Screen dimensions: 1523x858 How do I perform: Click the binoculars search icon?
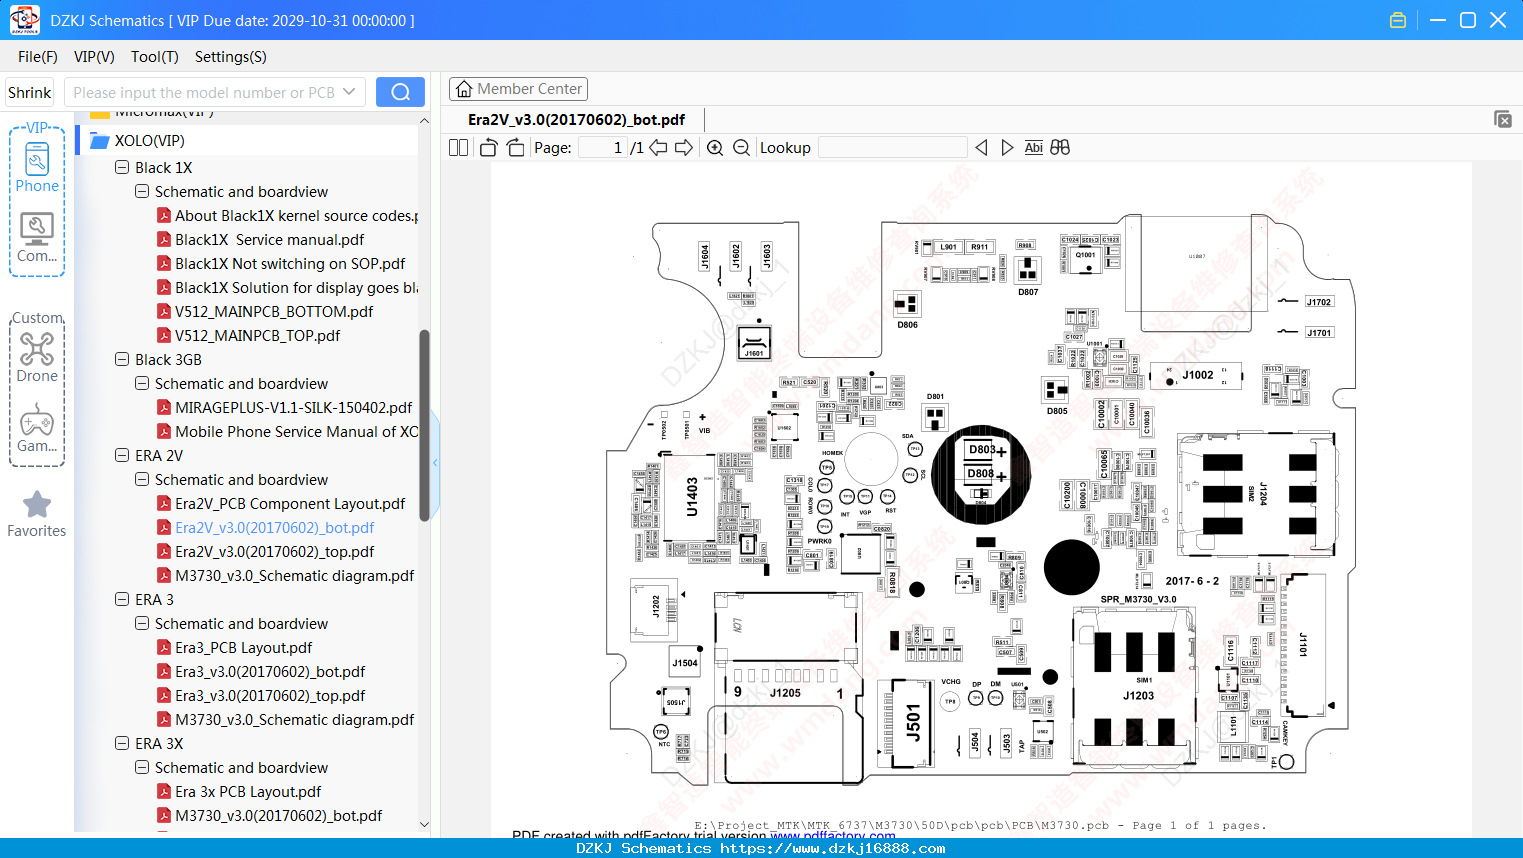tap(1060, 148)
